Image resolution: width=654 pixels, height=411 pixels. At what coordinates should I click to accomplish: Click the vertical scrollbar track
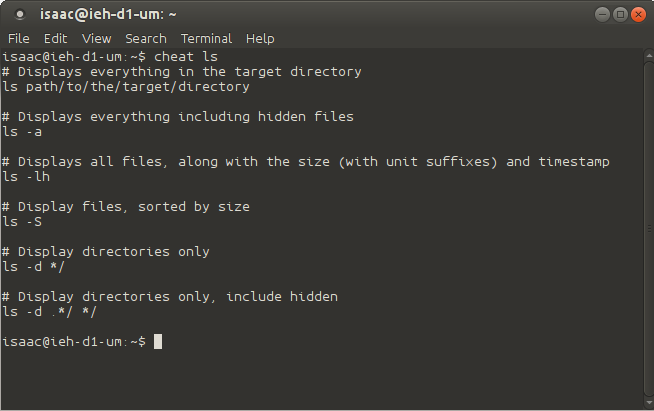tap(649, 229)
